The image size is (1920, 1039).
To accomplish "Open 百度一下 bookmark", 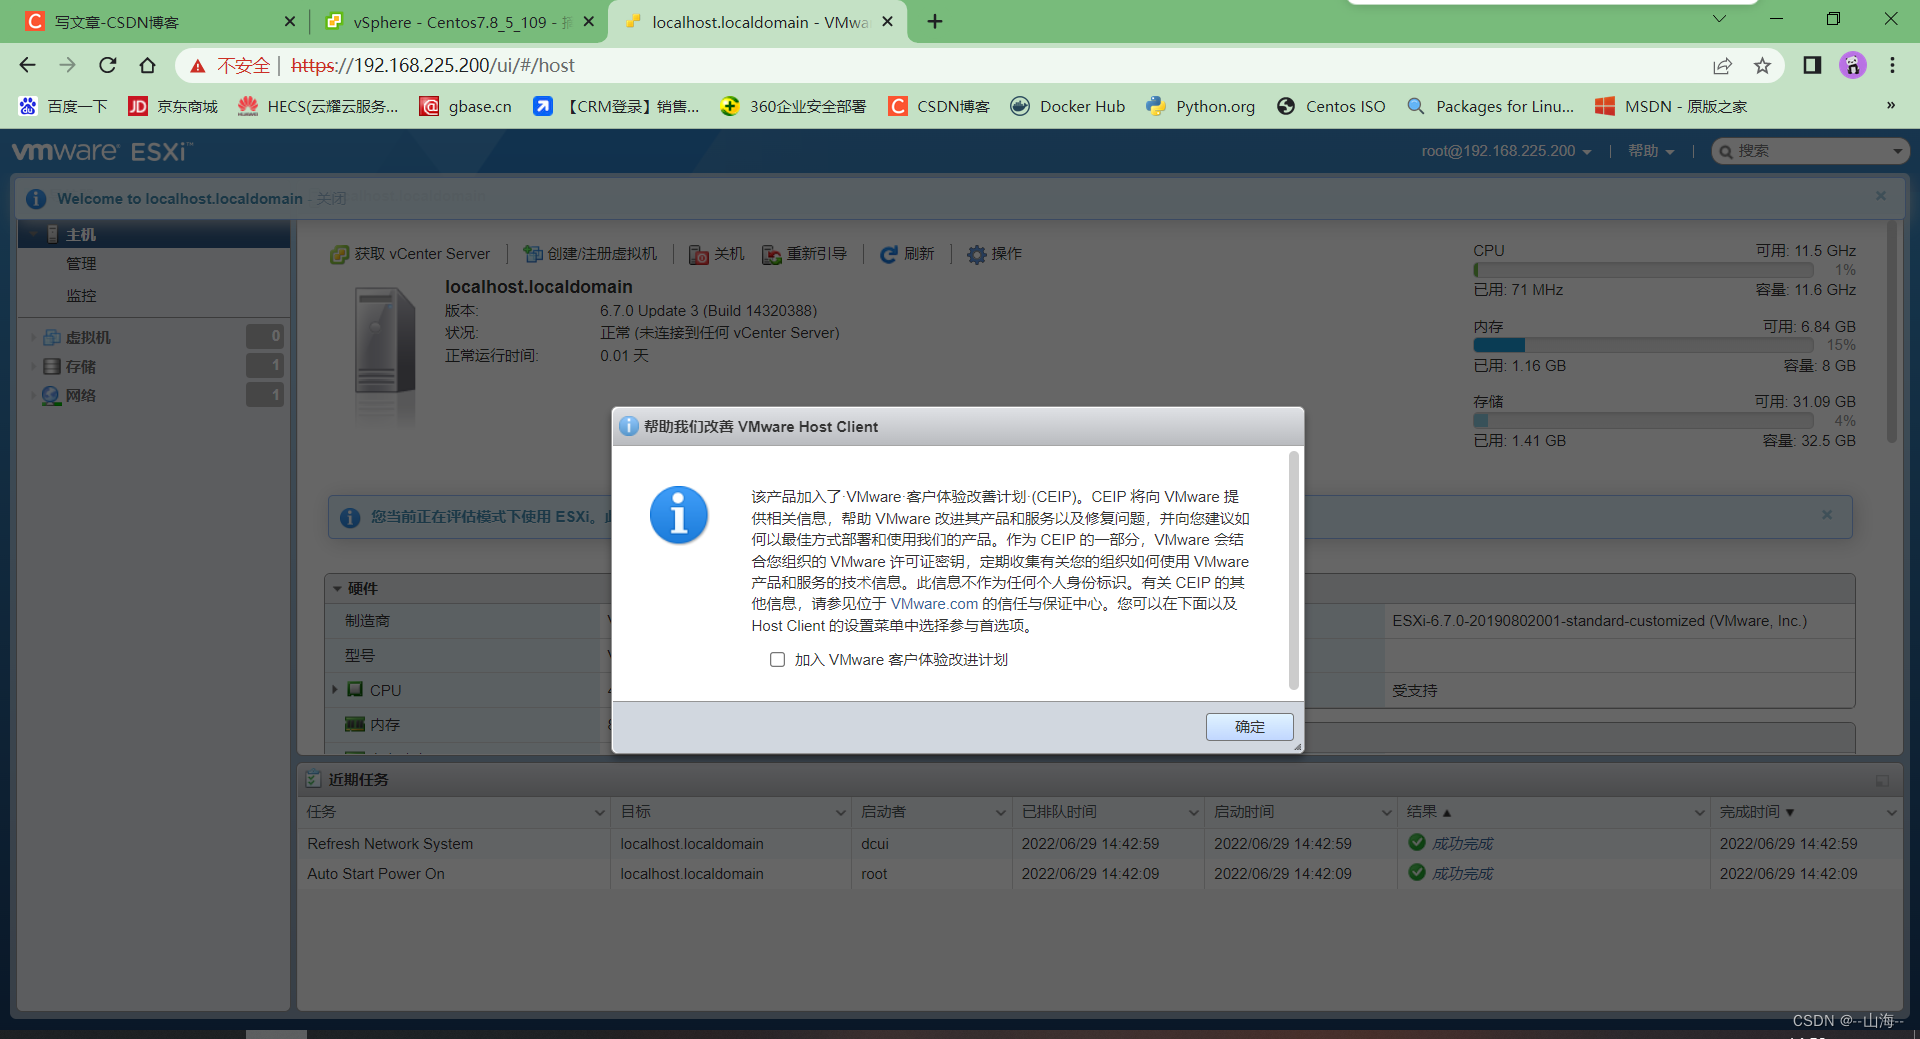I will (x=63, y=106).
